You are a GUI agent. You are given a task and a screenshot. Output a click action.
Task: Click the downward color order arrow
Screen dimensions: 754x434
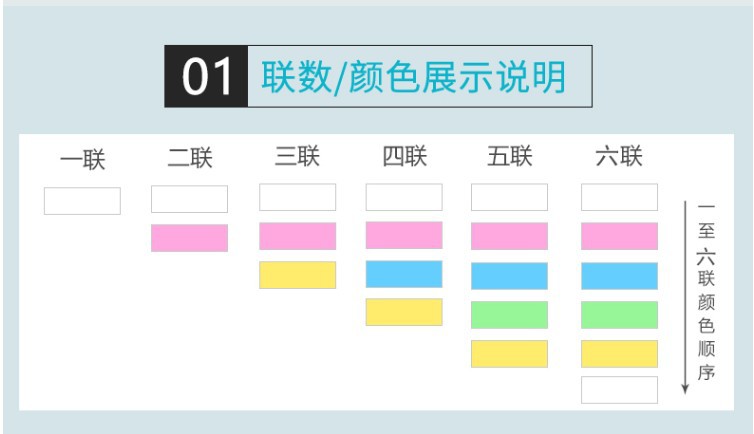point(685,298)
